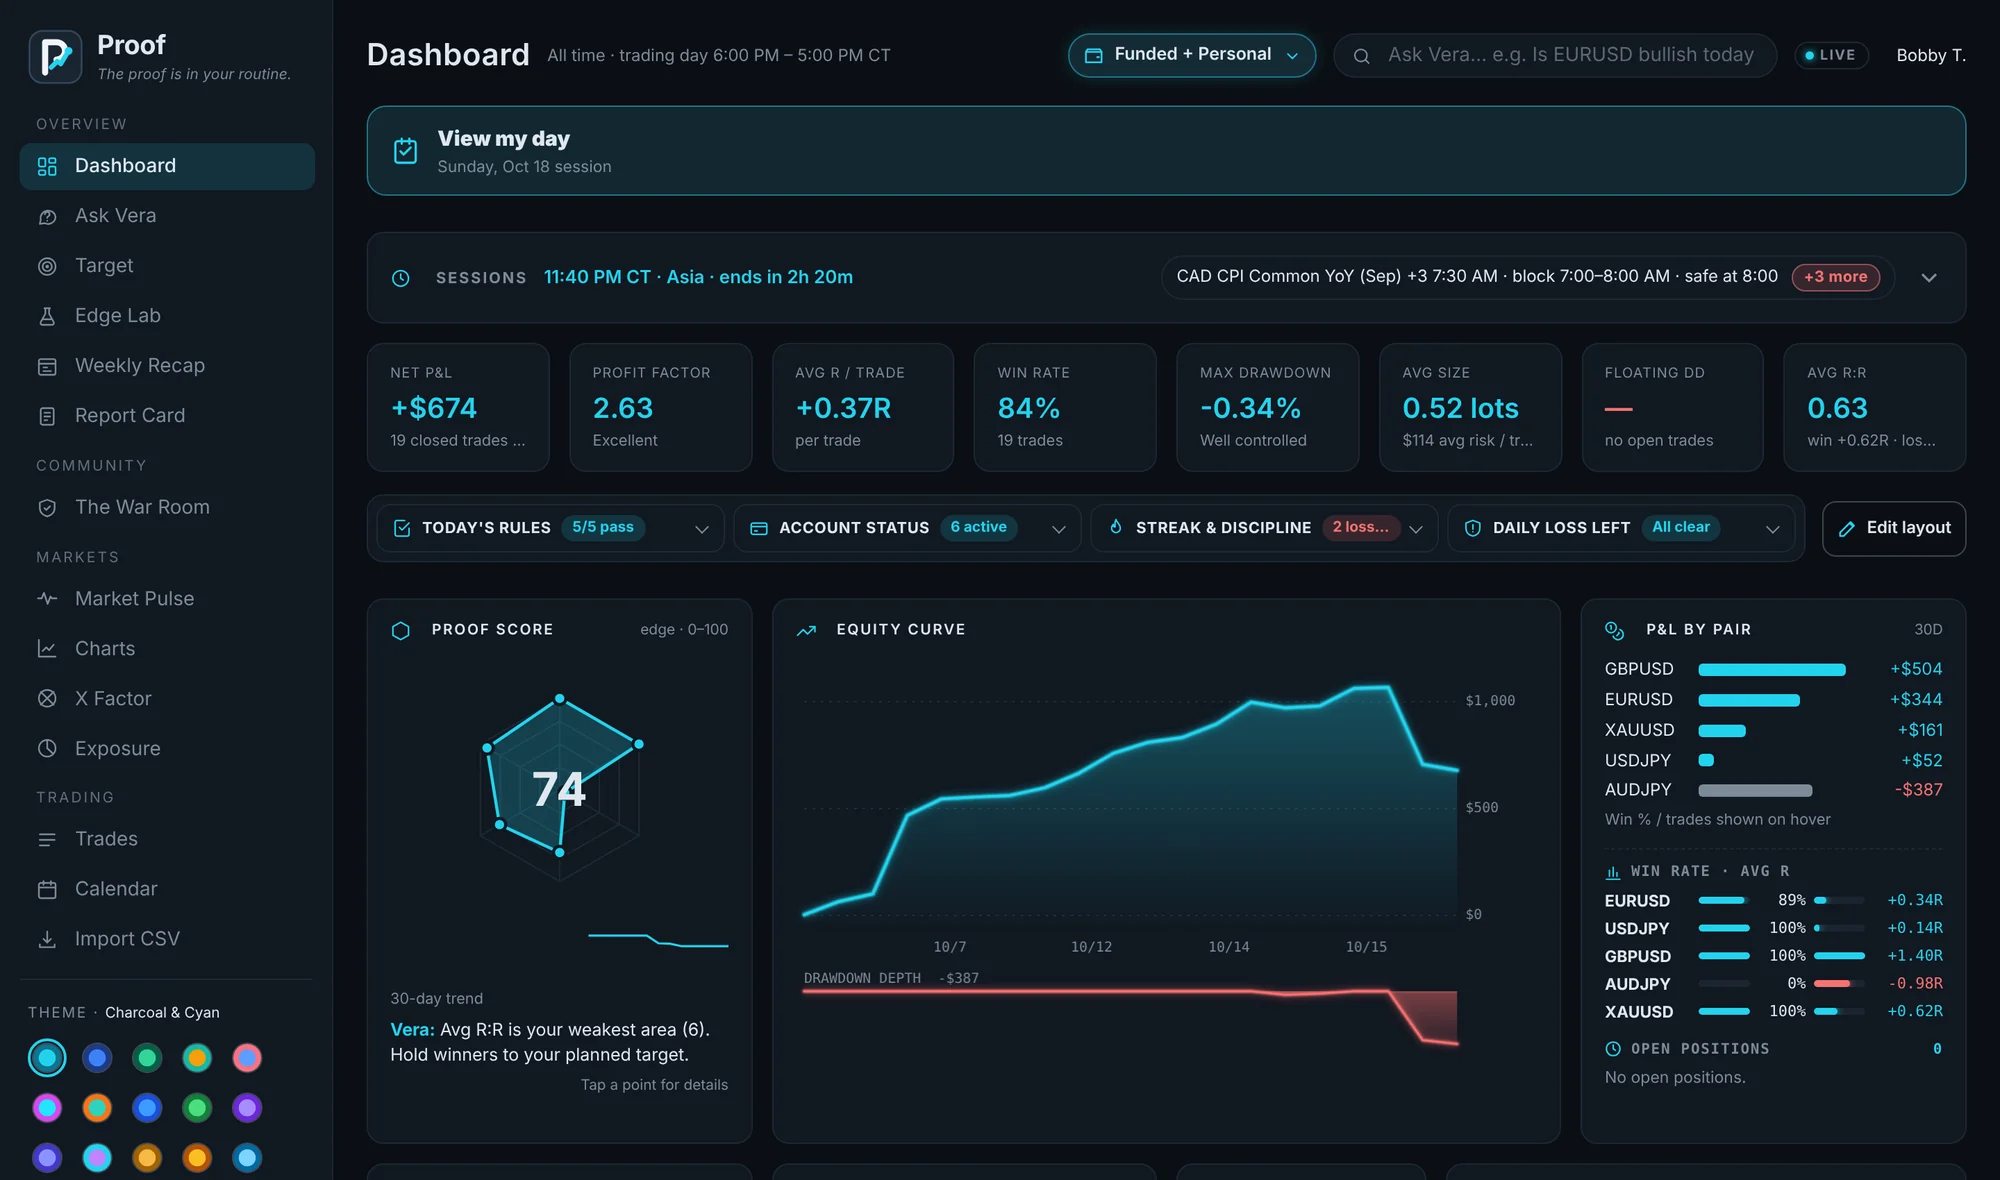Click the Edge Lab flask icon
2000x1180 pixels.
coord(47,316)
